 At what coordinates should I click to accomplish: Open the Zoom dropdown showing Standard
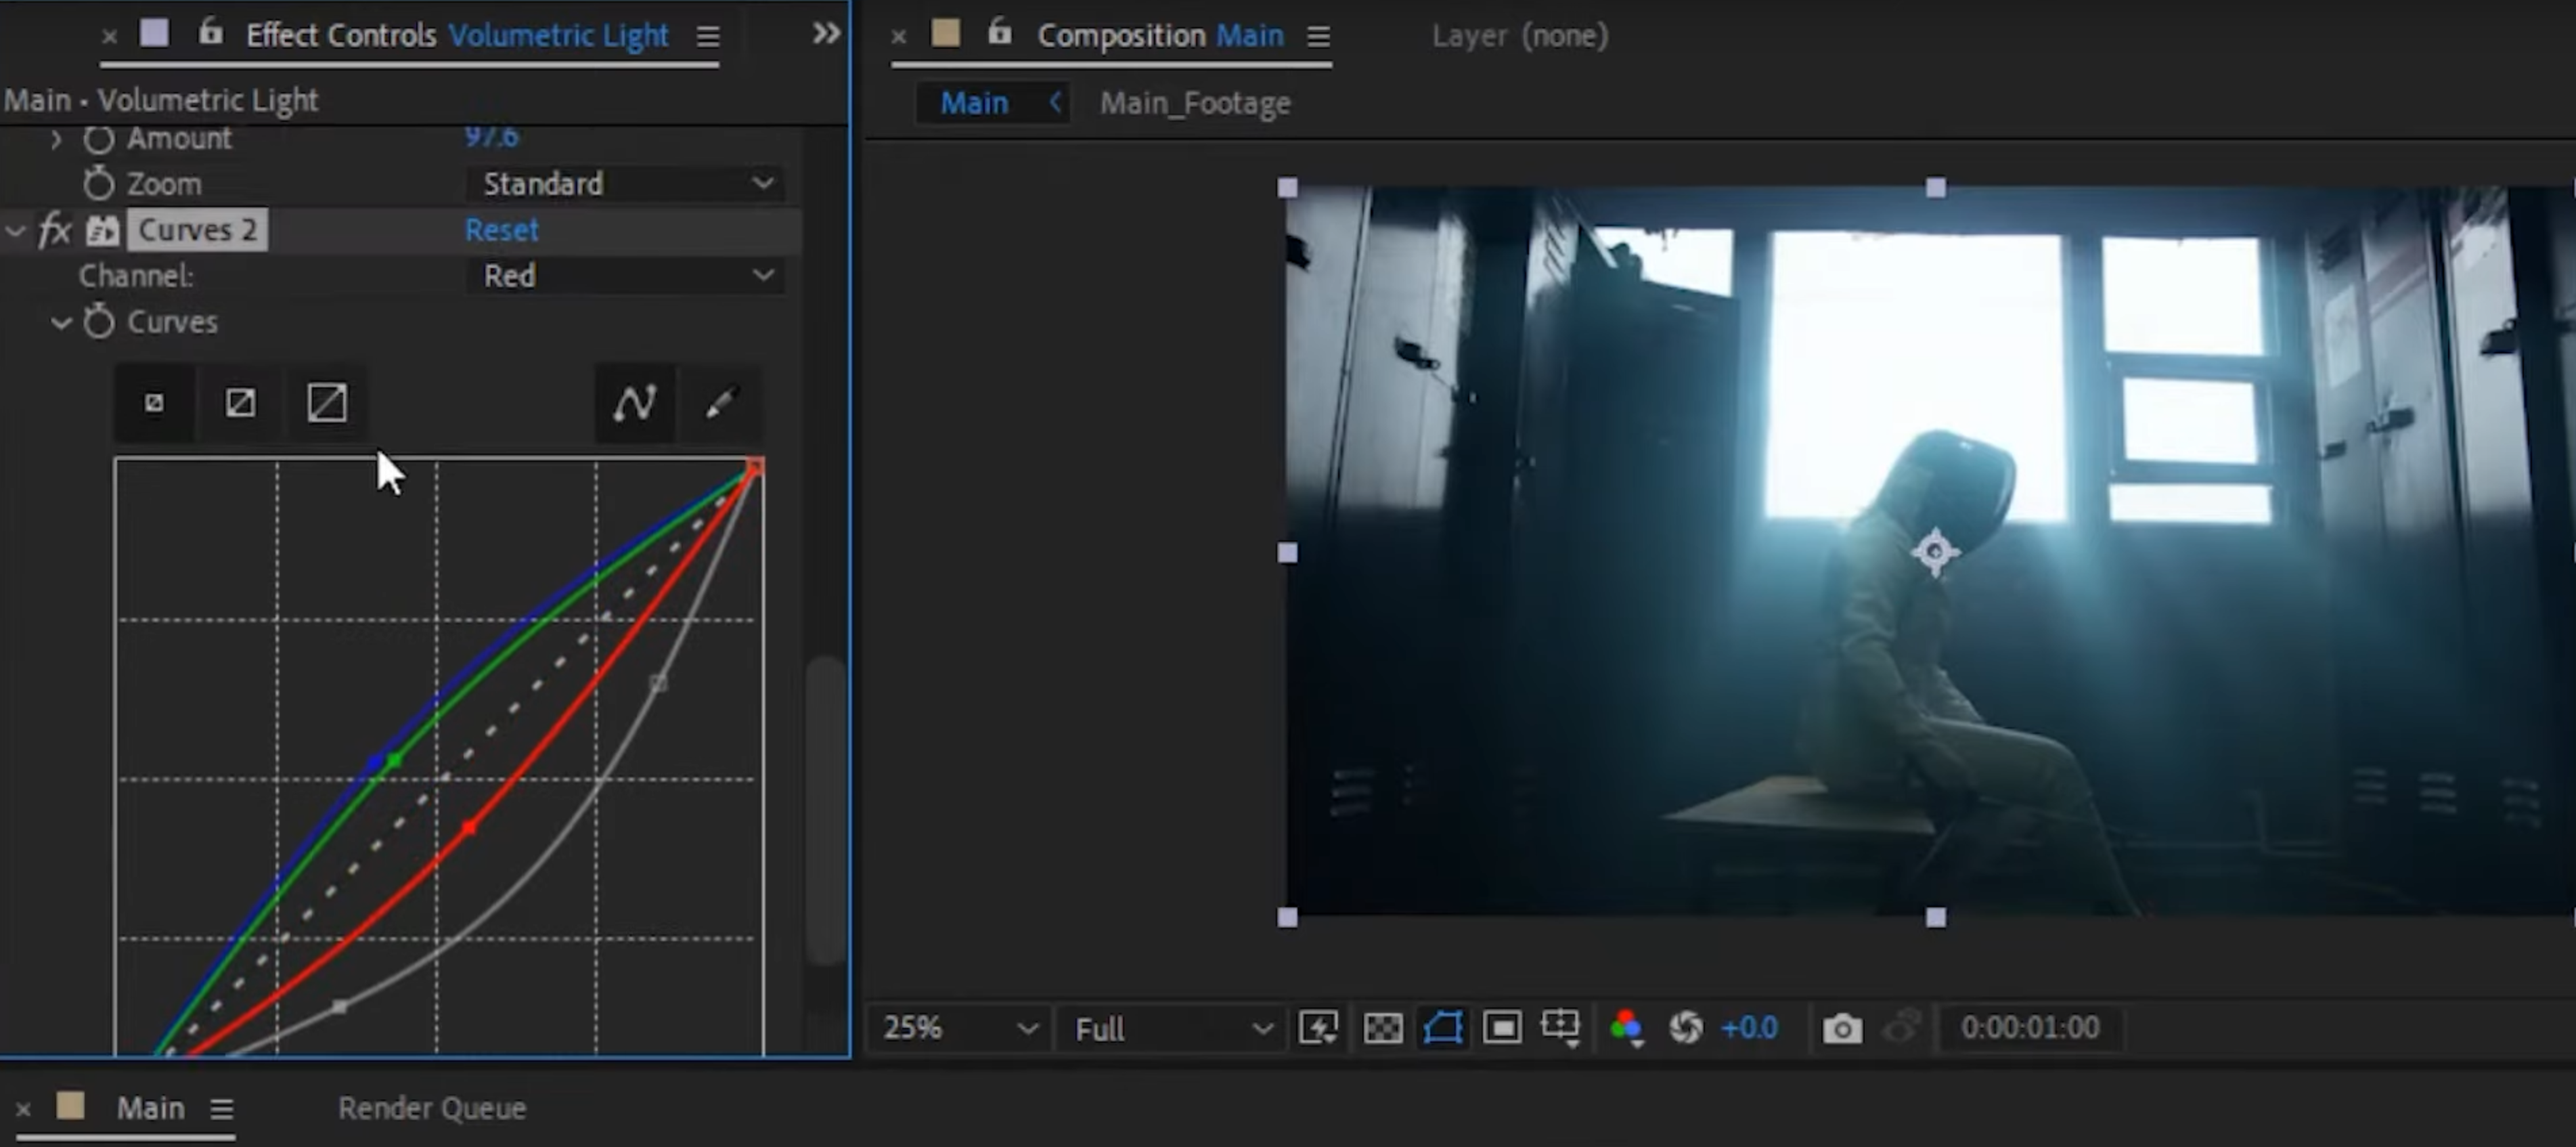626,184
